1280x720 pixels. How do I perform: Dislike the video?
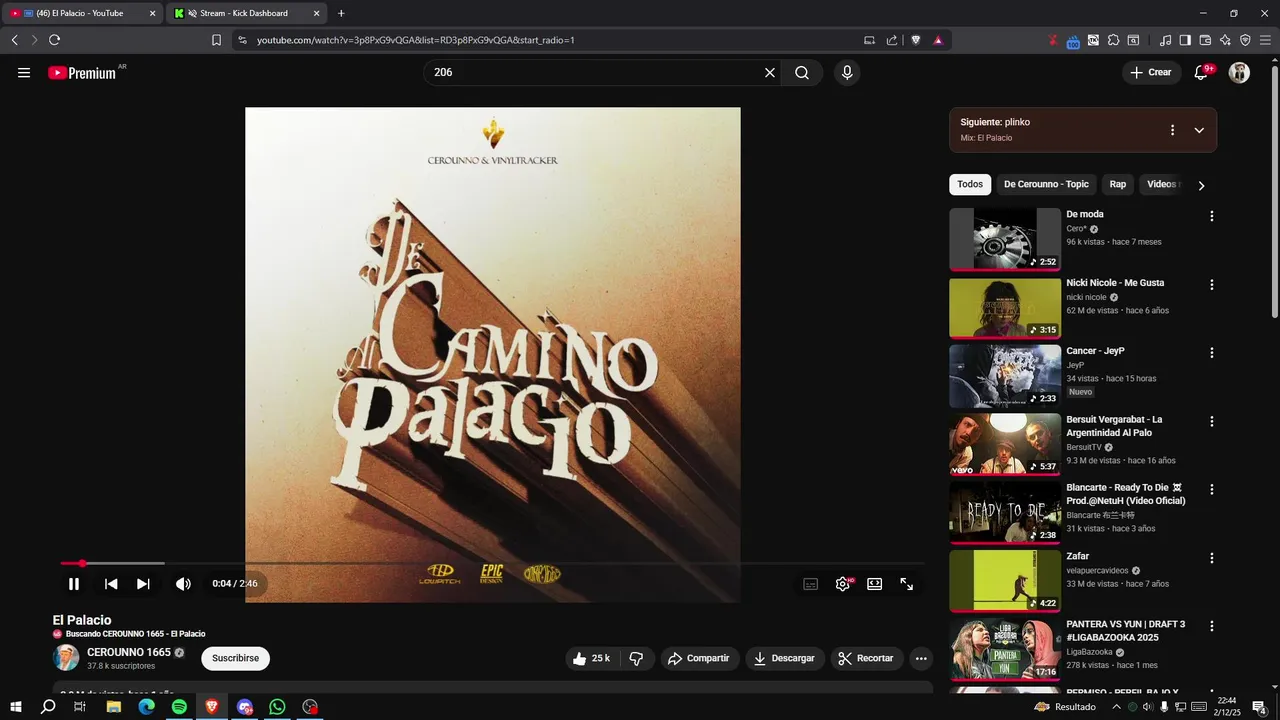[x=636, y=658]
